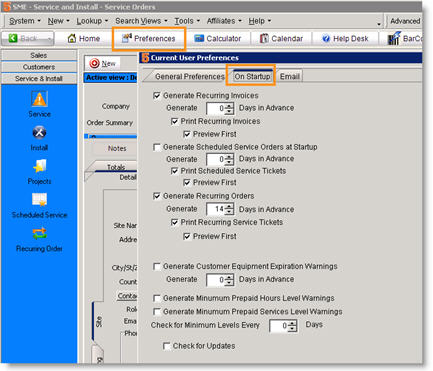Open the Totals tab in Service Orders
Screen dimensions: 433x371
(x=115, y=167)
